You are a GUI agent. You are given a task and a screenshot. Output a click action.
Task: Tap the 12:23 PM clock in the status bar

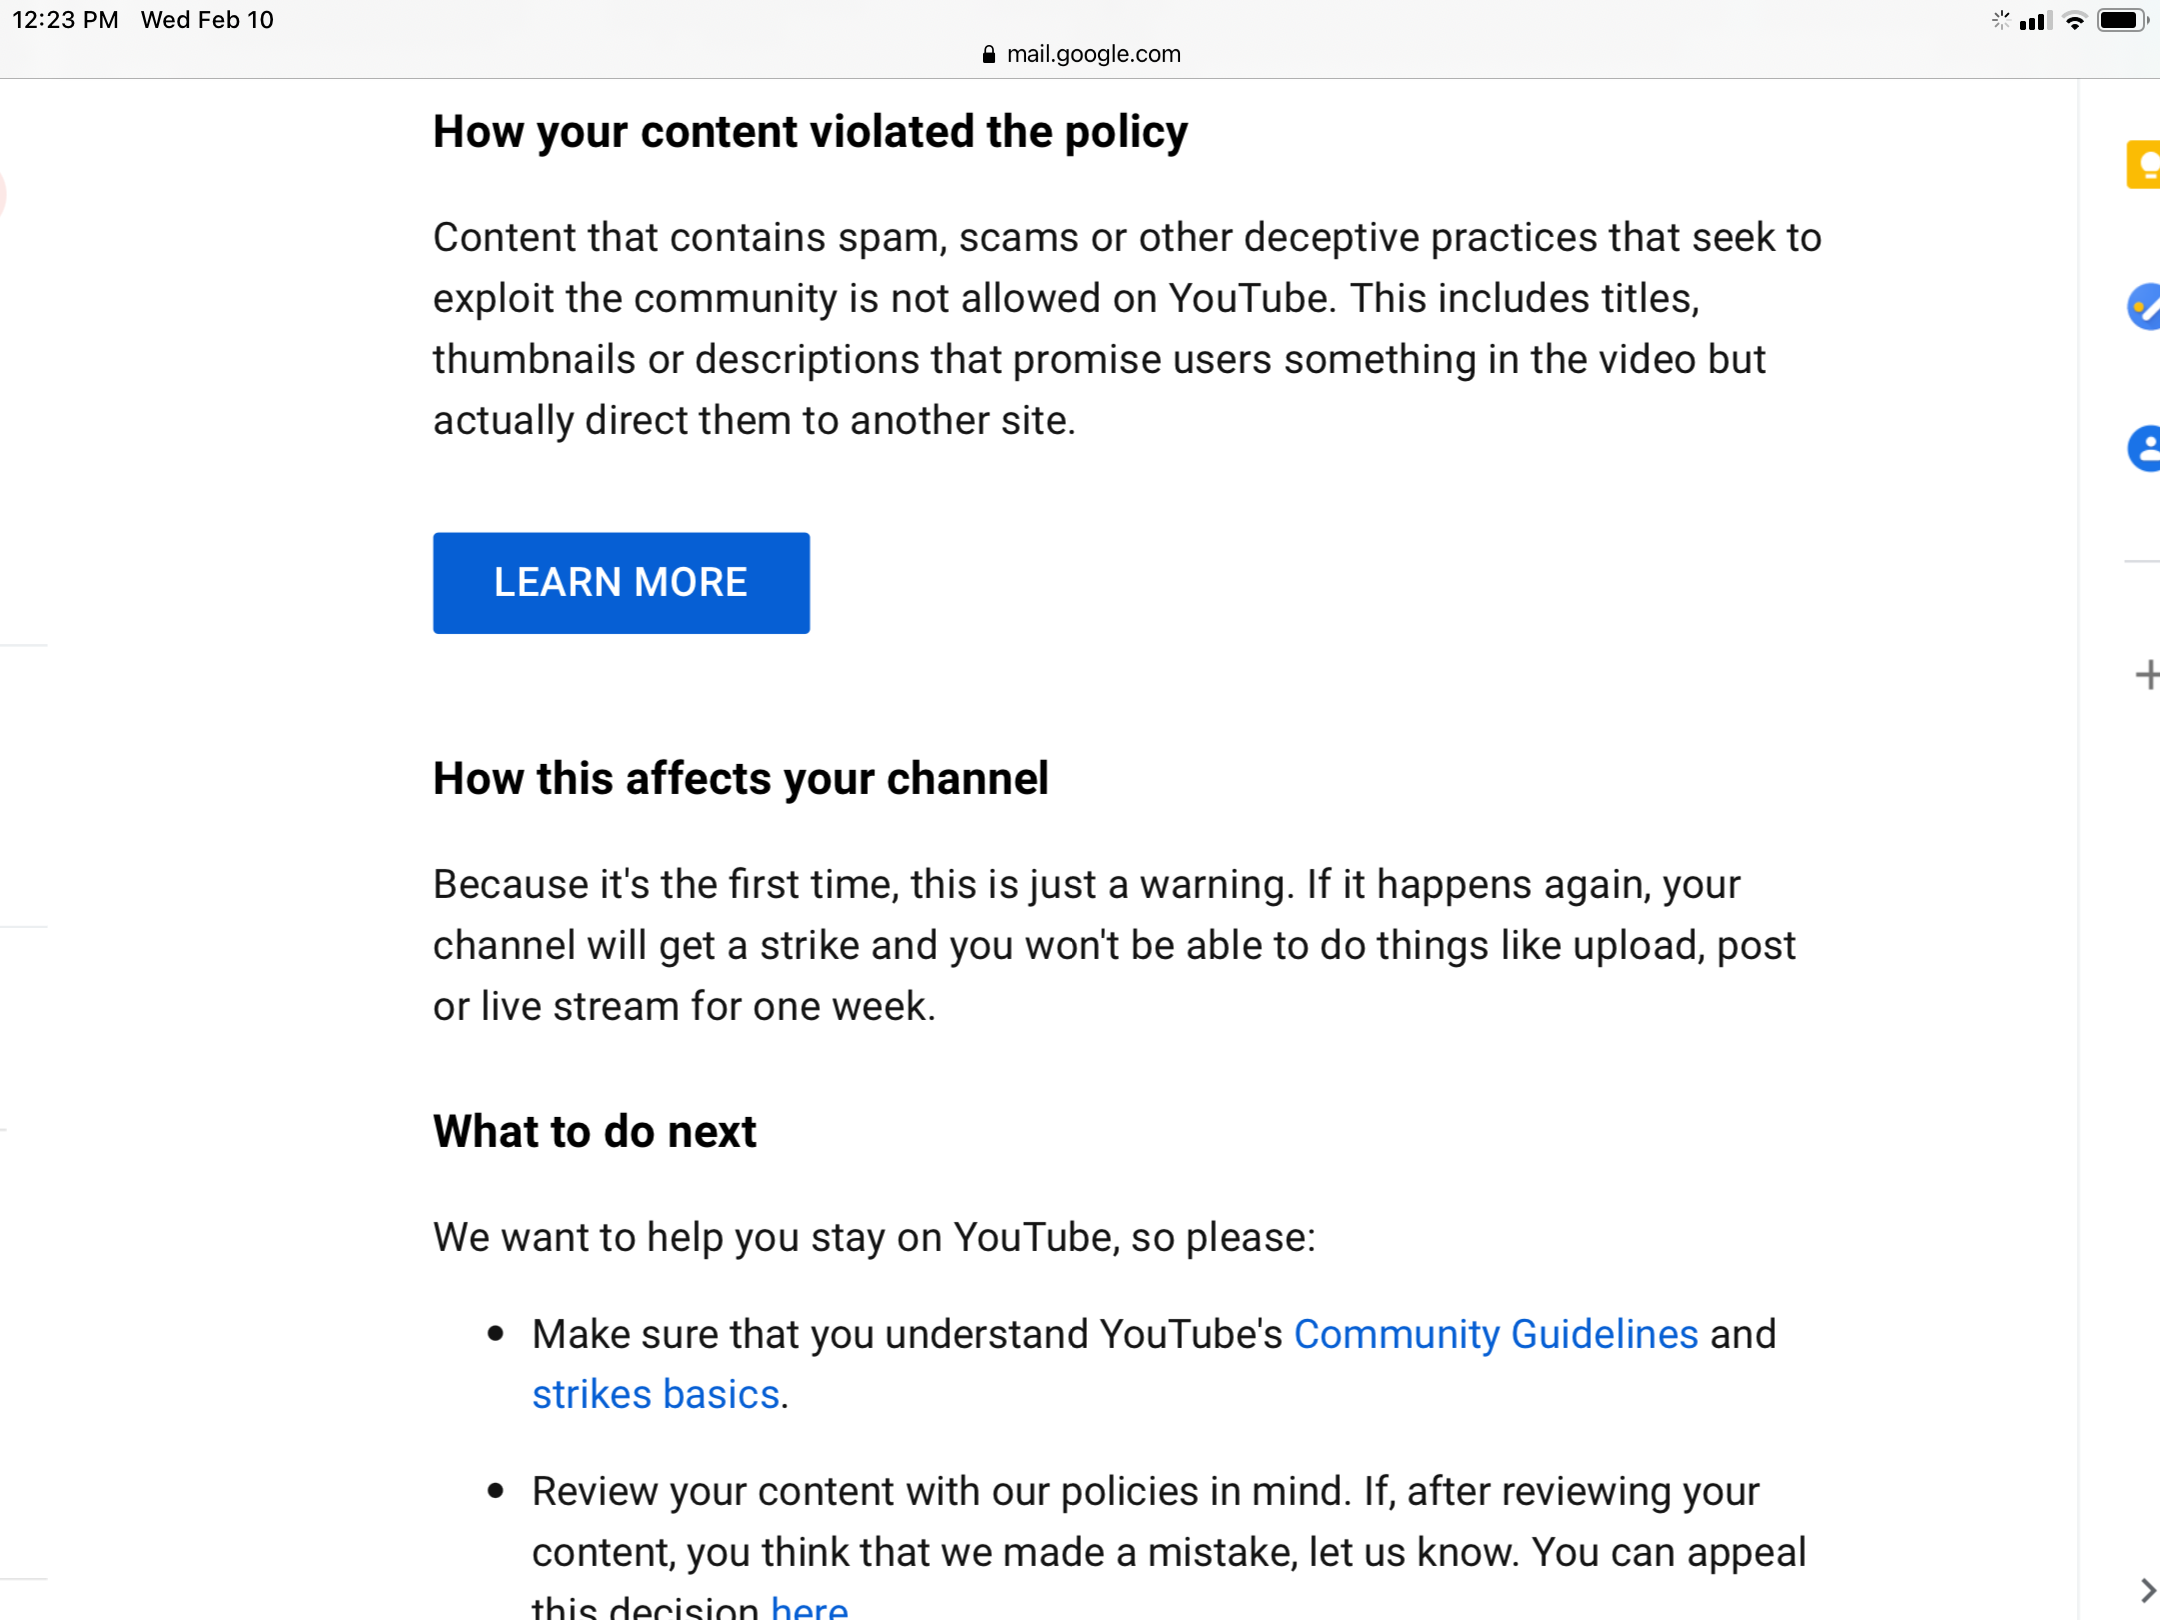[65, 20]
